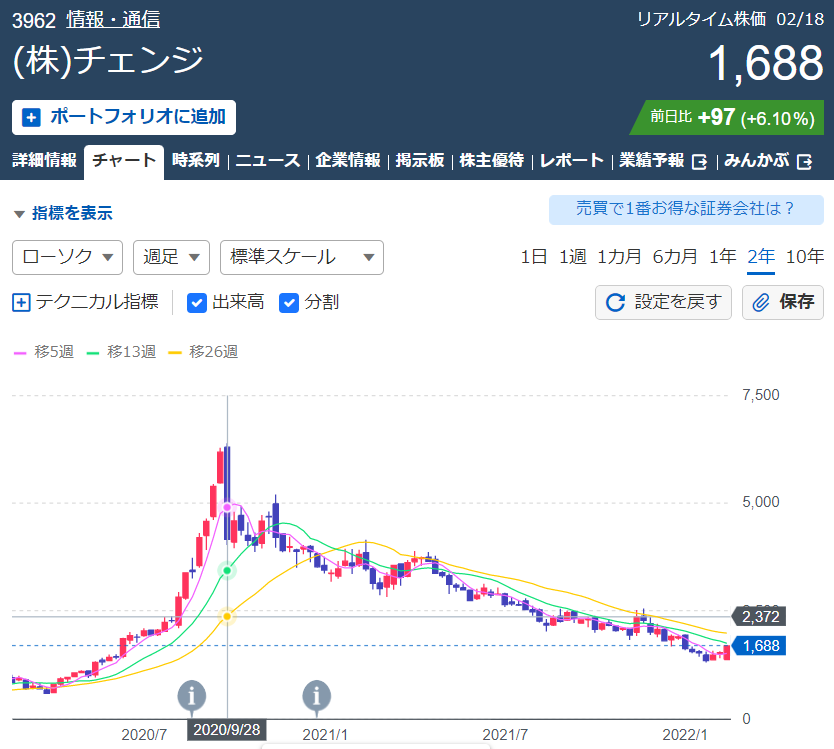Click the info marker near 2020/9 on the chart

191,696
